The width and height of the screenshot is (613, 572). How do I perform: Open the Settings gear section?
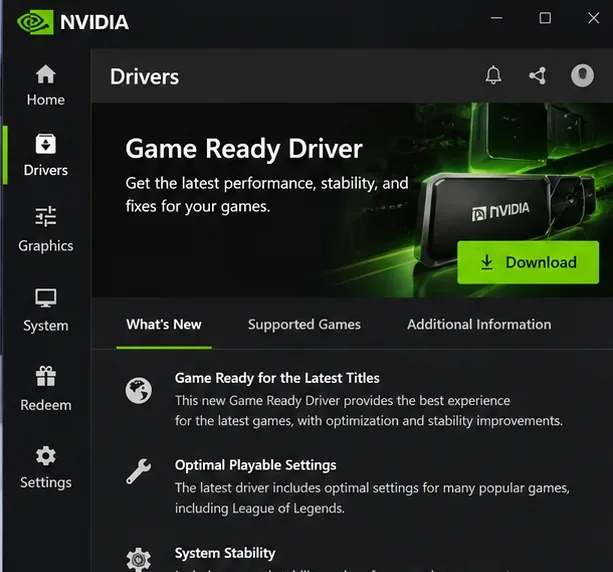(x=46, y=467)
